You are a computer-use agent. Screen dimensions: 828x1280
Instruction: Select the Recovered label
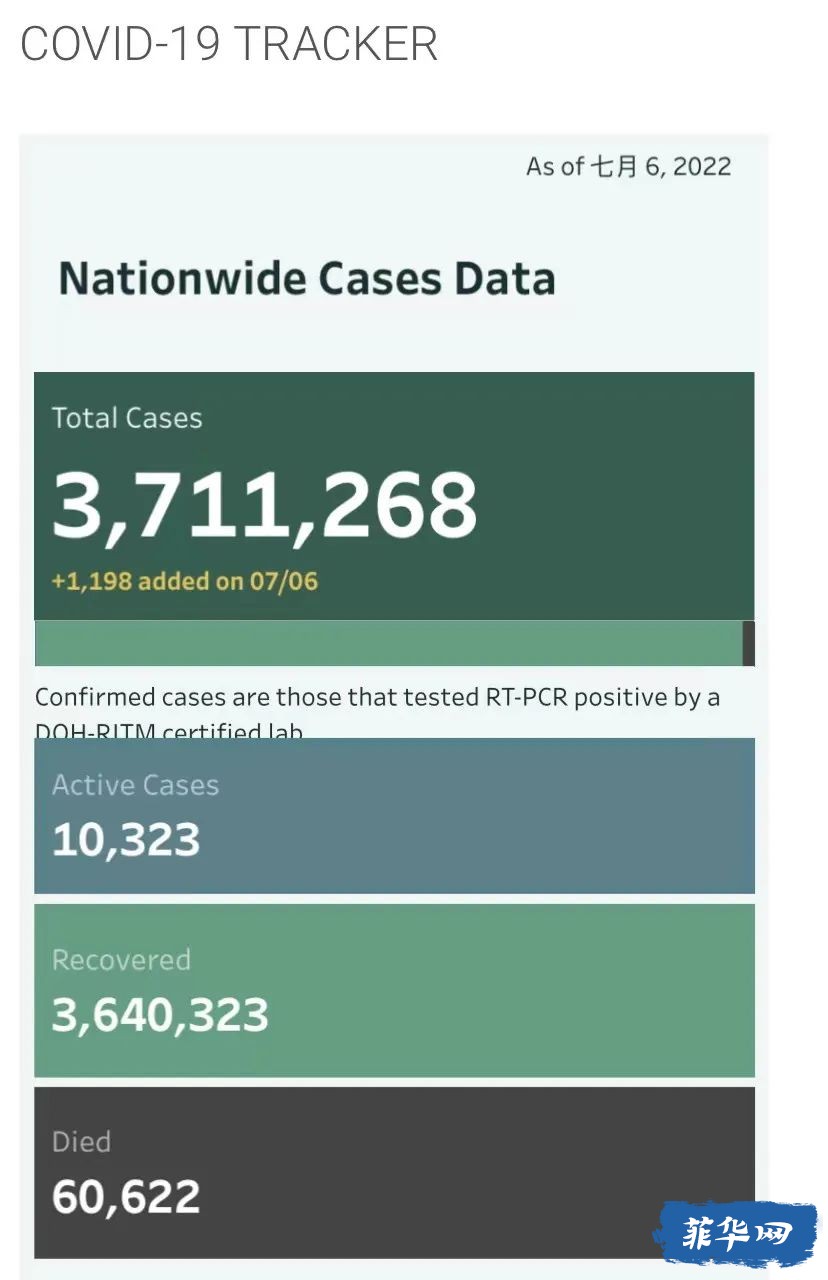(x=121, y=960)
